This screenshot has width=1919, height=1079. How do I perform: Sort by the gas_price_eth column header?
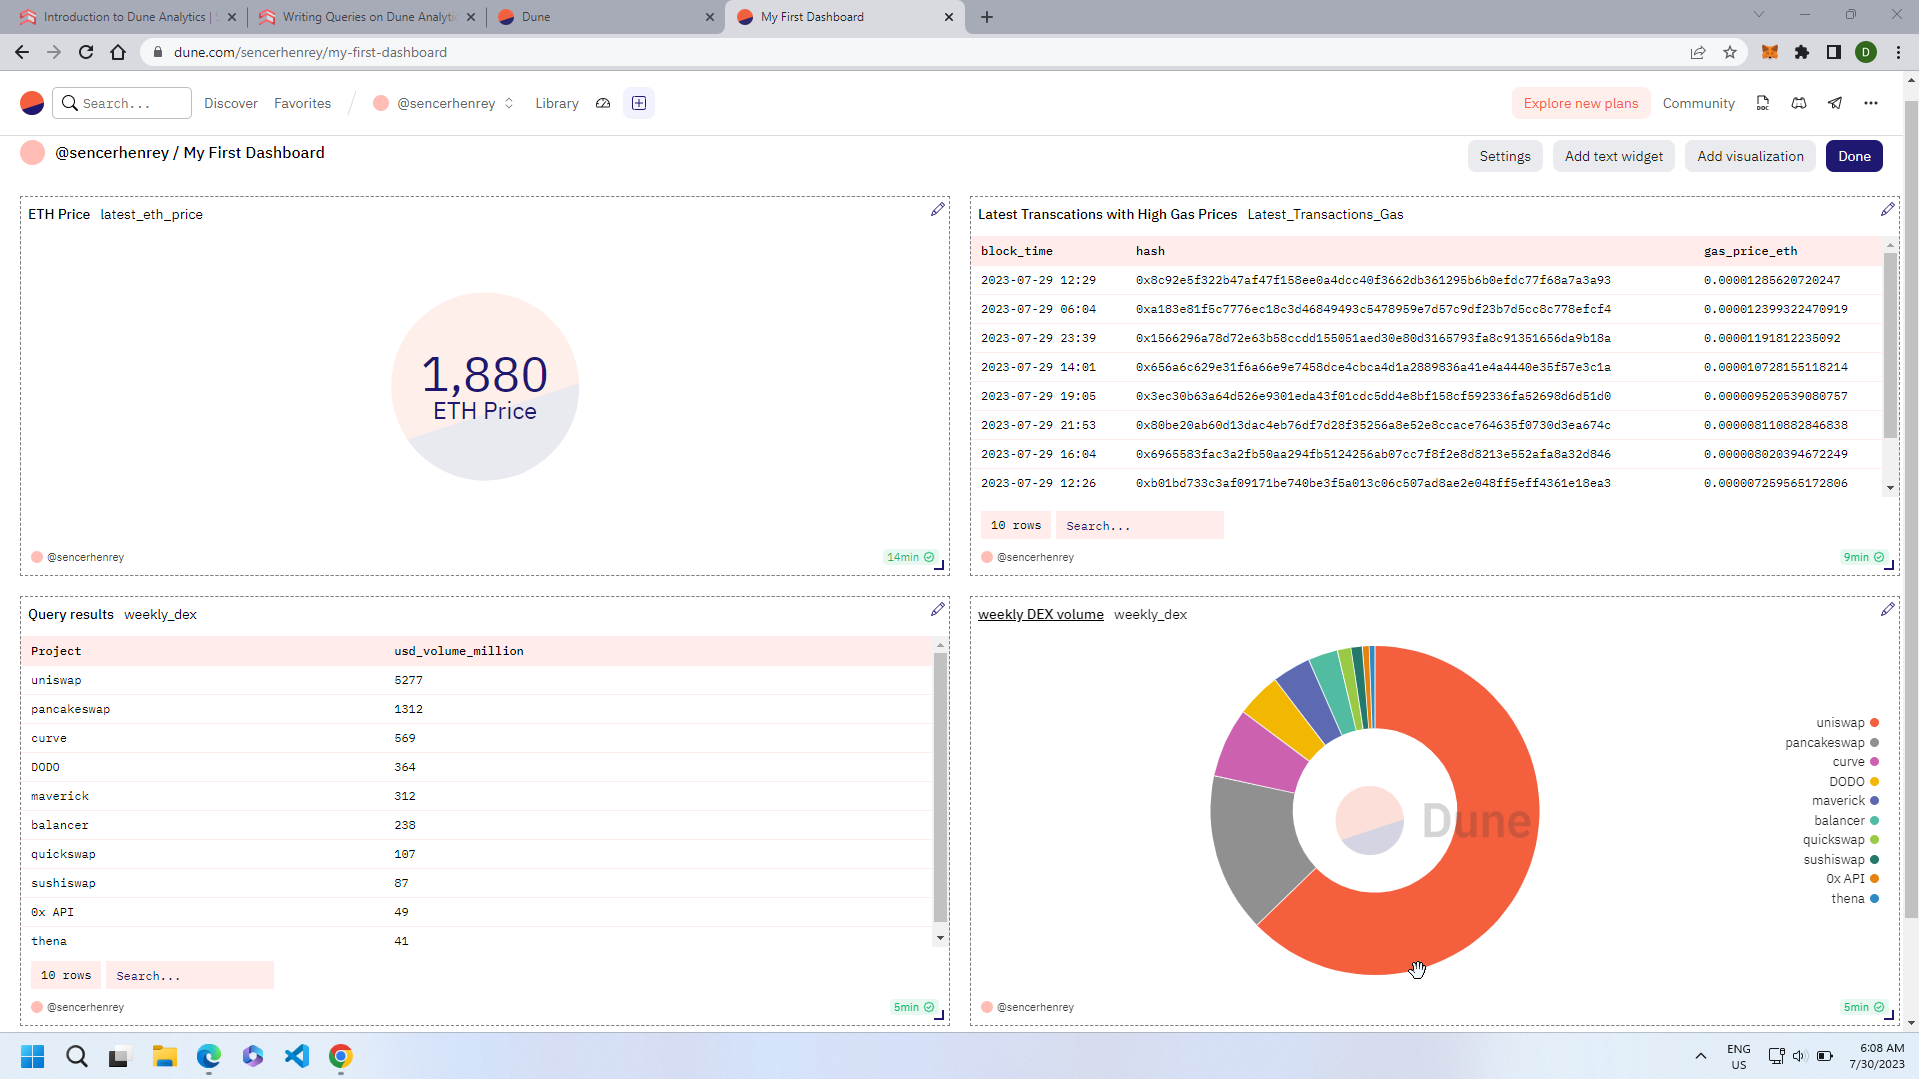[1750, 251]
